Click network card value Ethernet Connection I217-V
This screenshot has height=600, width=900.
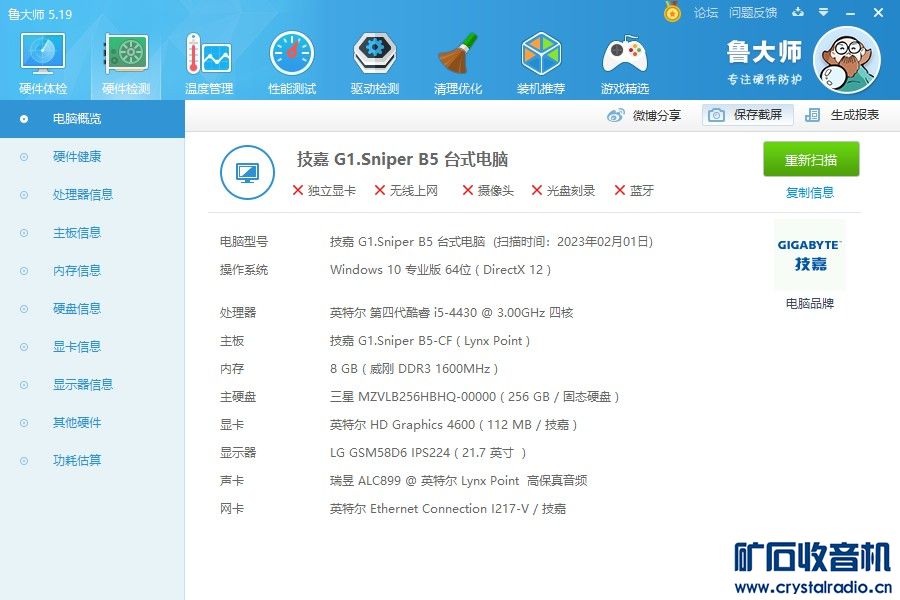point(448,509)
